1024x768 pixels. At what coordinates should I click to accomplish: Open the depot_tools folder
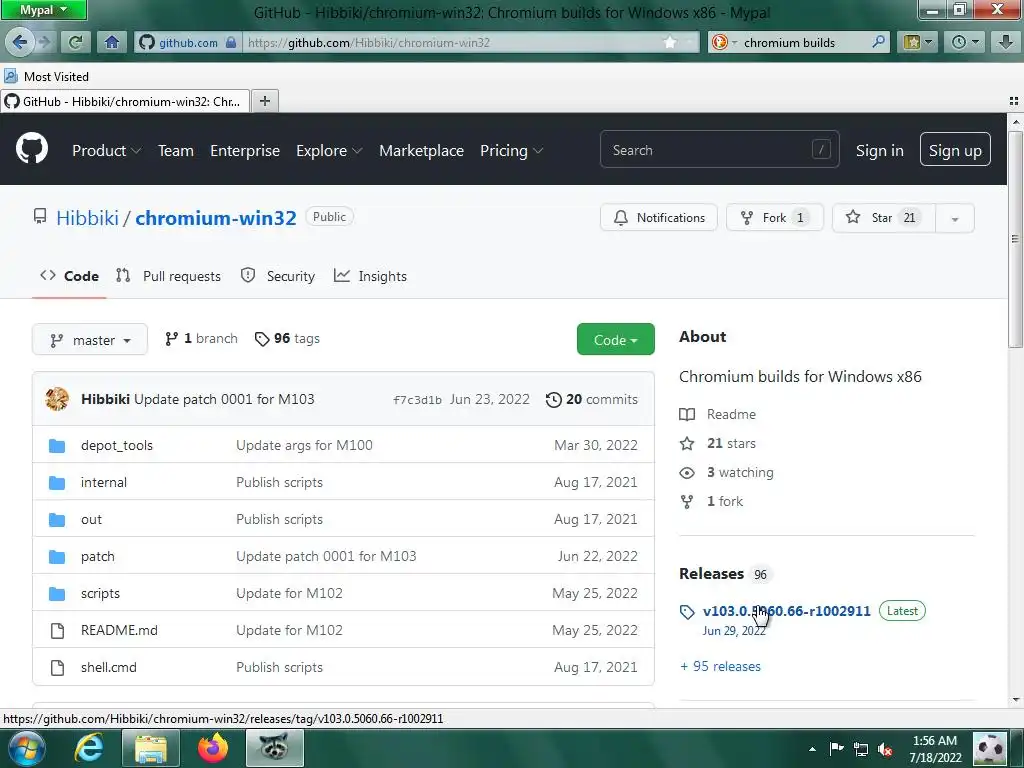(x=117, y=445)
